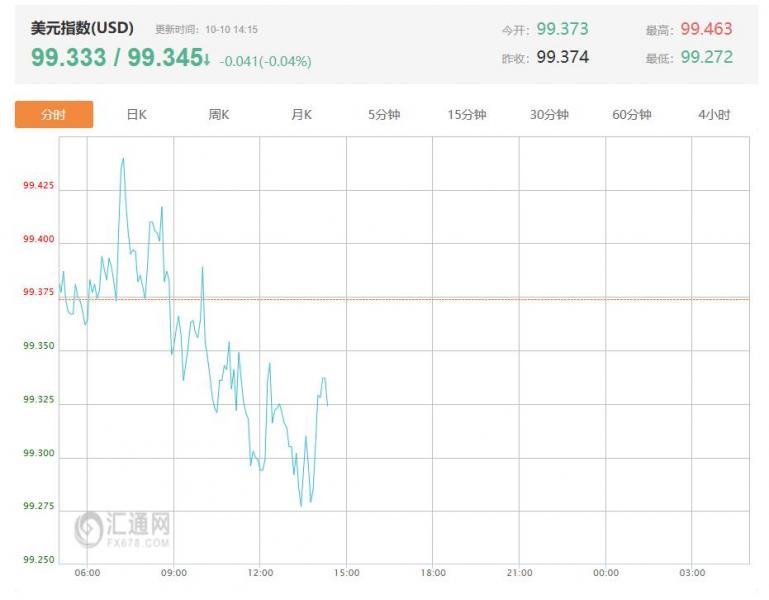Click the 昨收 value 99.374
This screenshot has height=600, width=769.
point(562,57)
